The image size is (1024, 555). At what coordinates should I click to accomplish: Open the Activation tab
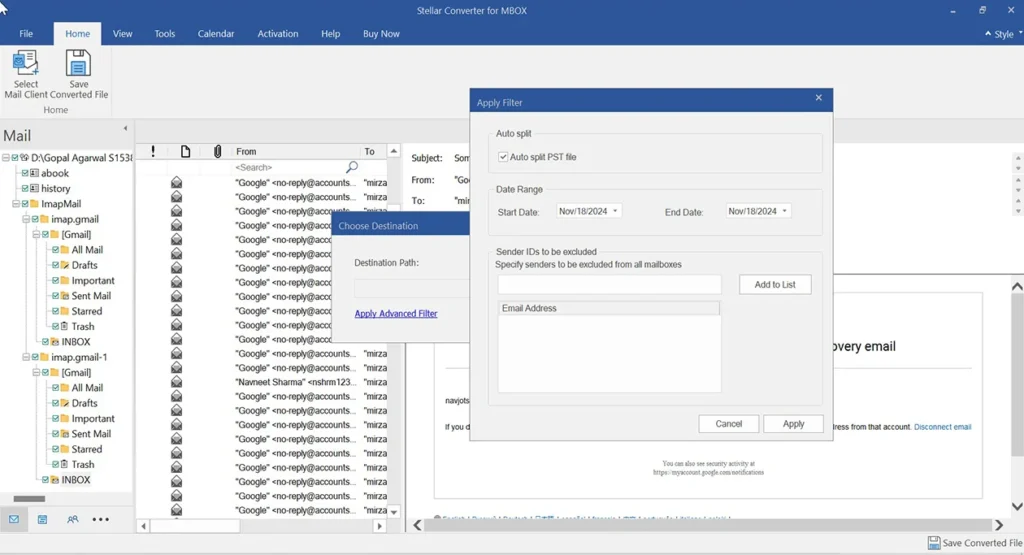pos(278,34)
